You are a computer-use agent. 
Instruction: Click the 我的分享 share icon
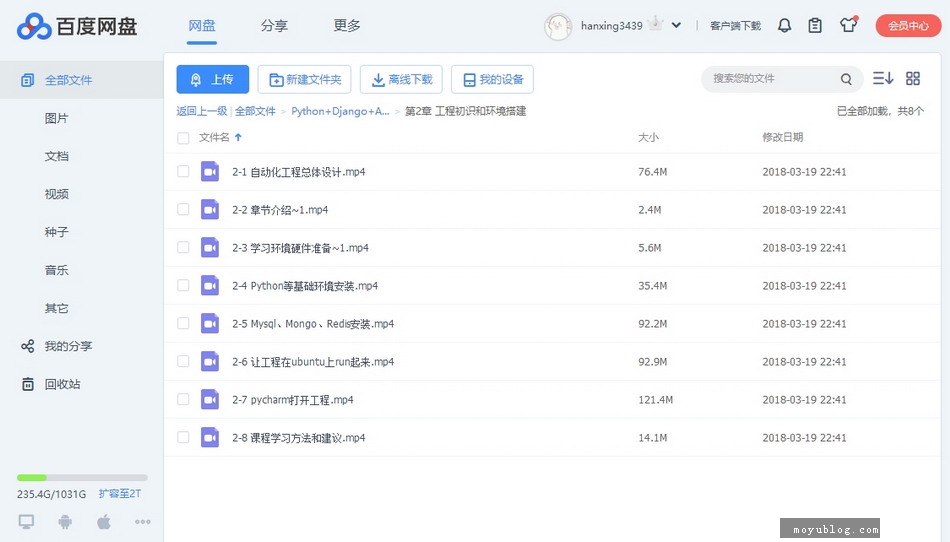(27, 346)
